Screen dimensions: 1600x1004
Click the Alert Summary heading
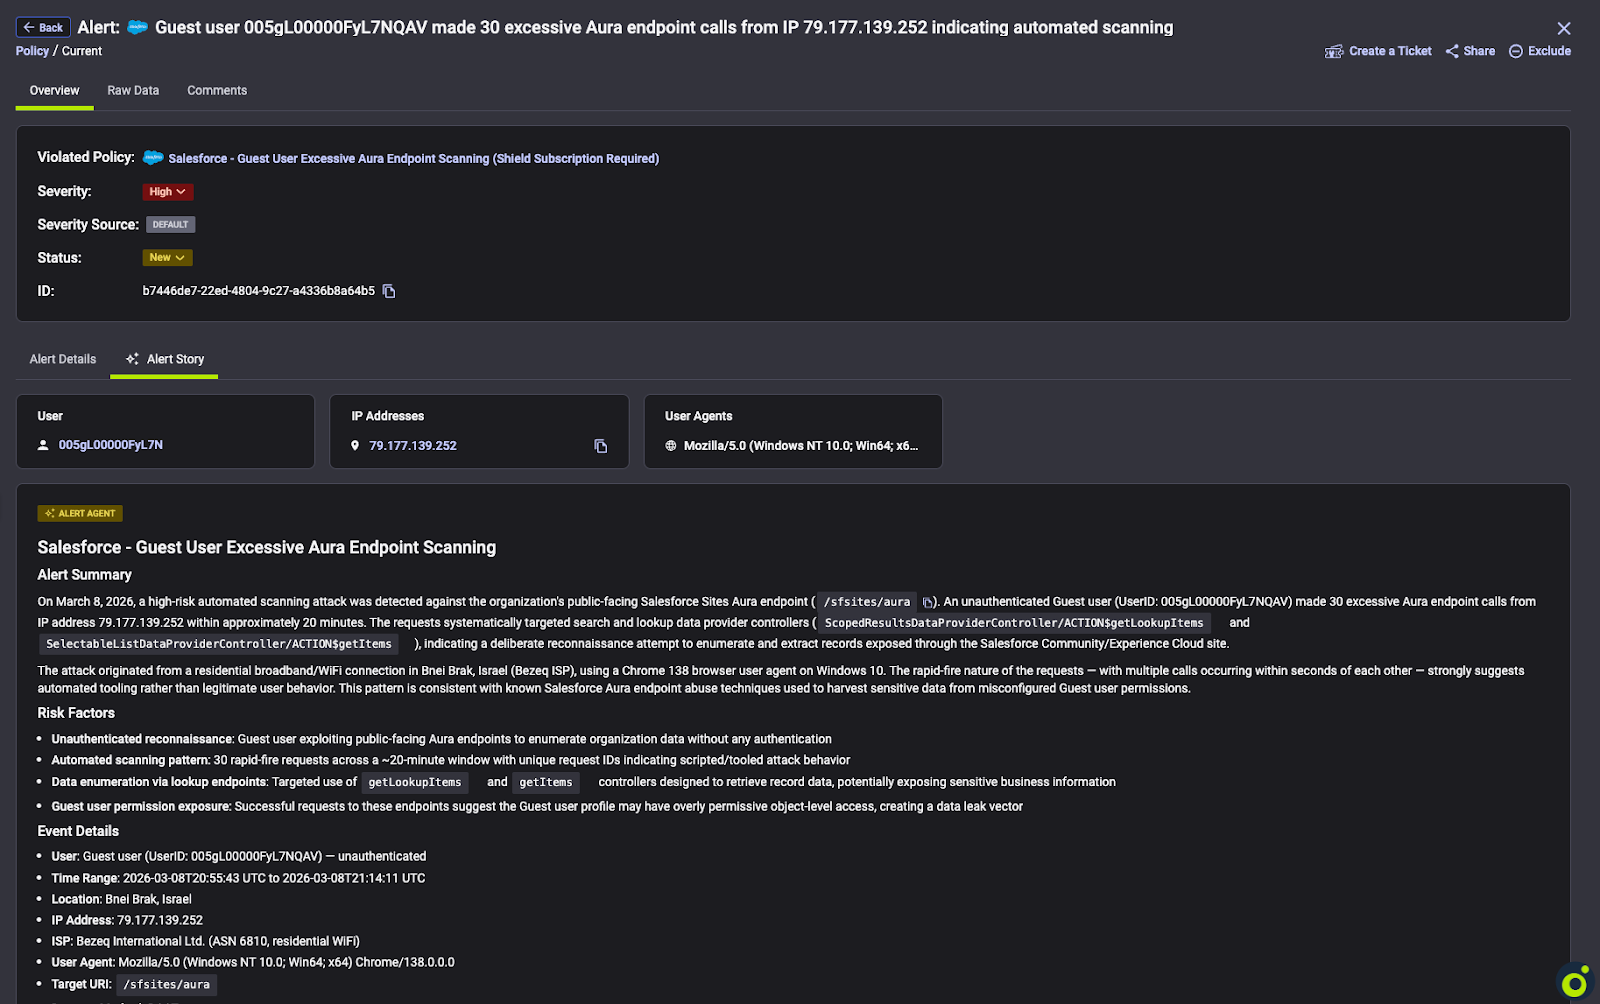(85, 575)
